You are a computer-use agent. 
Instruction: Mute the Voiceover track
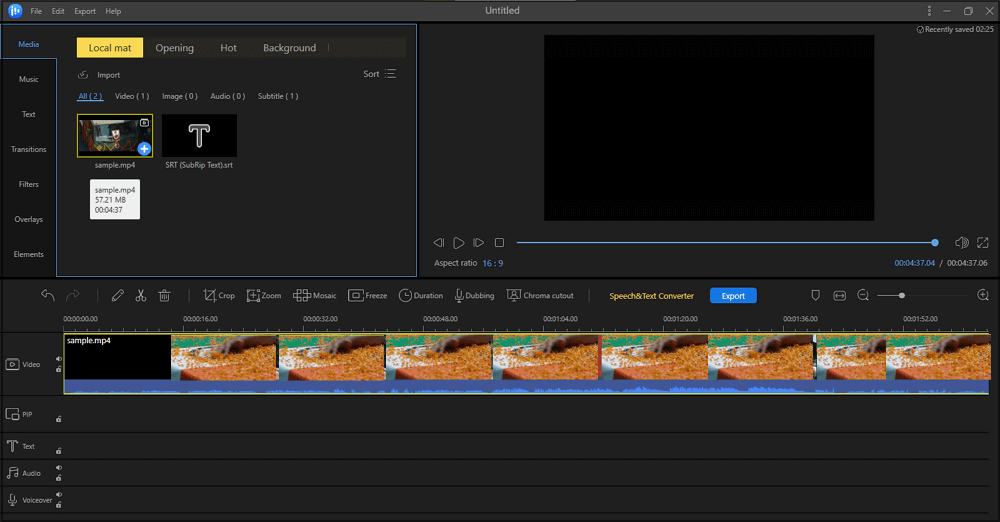58,494
